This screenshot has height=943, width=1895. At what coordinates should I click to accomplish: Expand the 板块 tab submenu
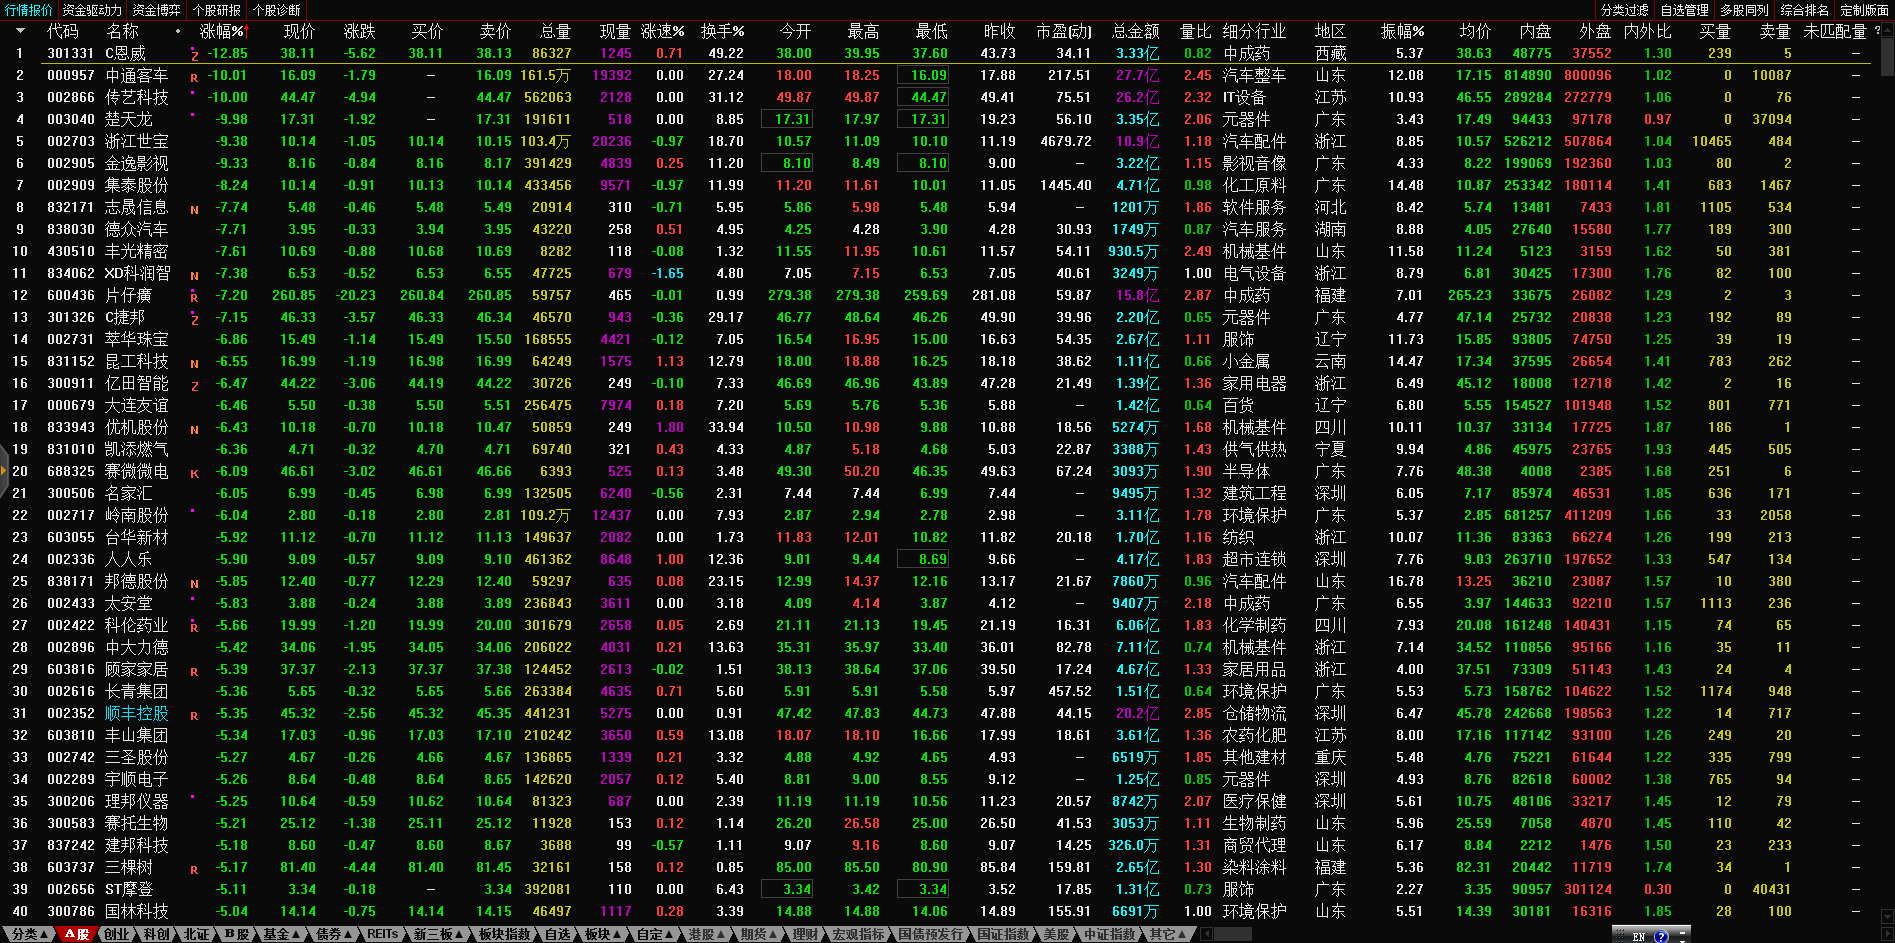[603, 934]
